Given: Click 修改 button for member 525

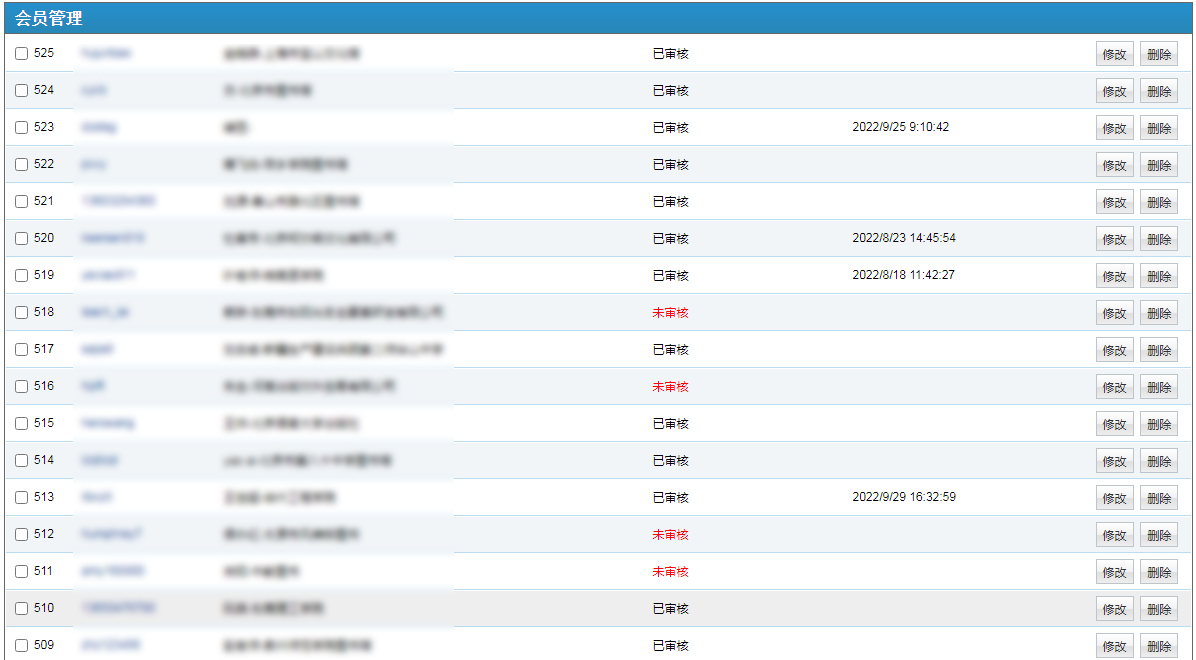Looking at the screenshot, I should click(x=1114, y=55).
